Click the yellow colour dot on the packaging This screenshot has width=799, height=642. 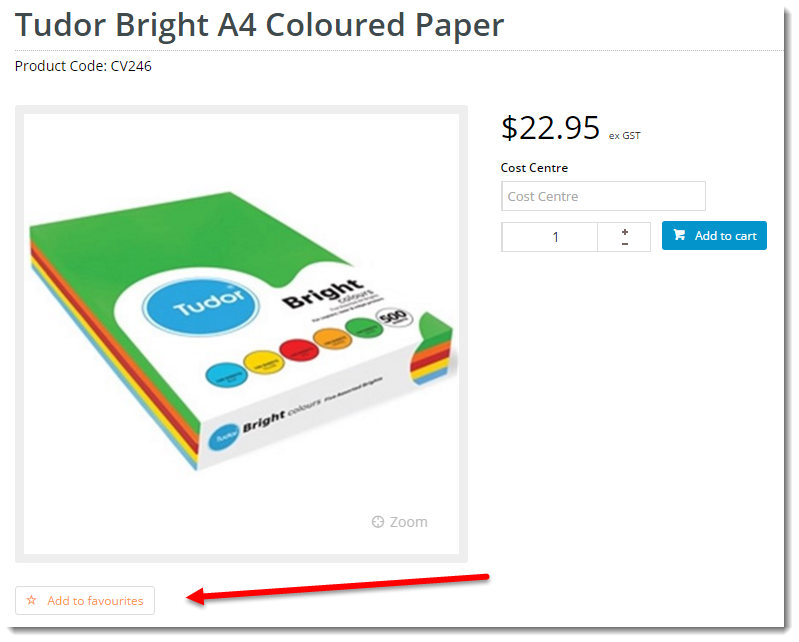pyautogui.click(x=263, y=362)
